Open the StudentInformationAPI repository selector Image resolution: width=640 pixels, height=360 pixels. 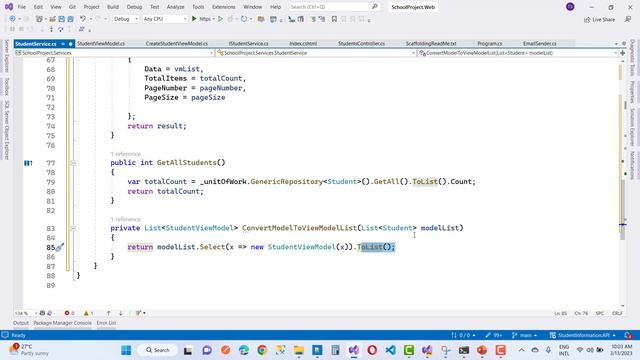tap(582, 335)
